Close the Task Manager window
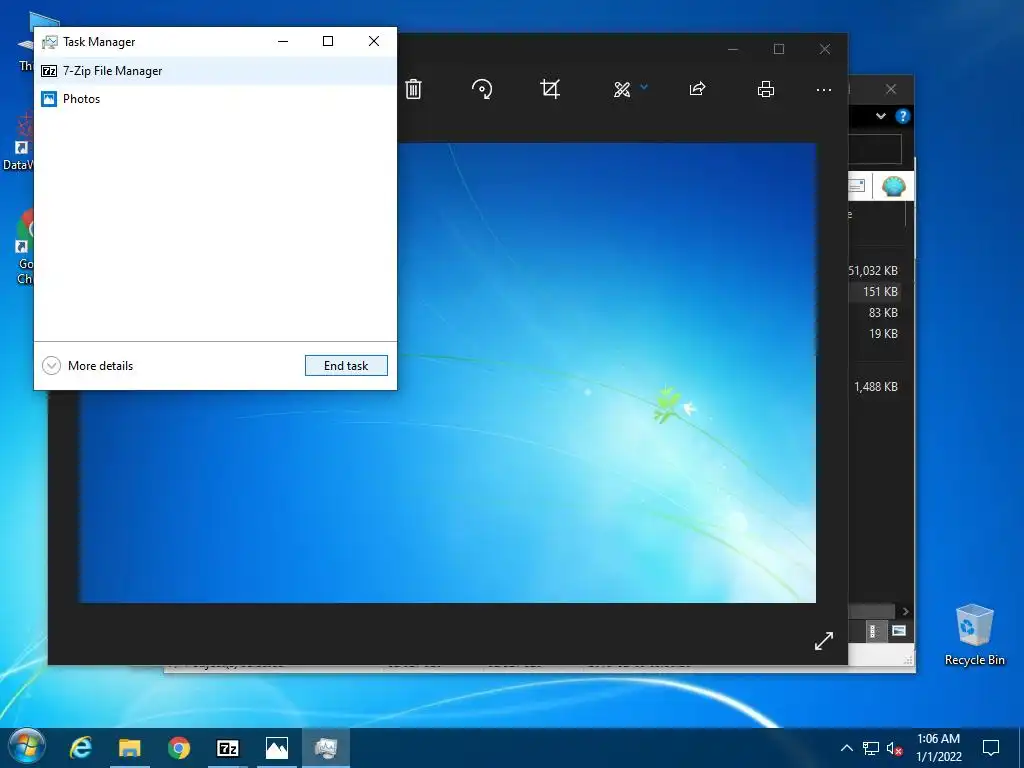The image size is (1024, 768). pyautogui.click(x=374, y=41)
